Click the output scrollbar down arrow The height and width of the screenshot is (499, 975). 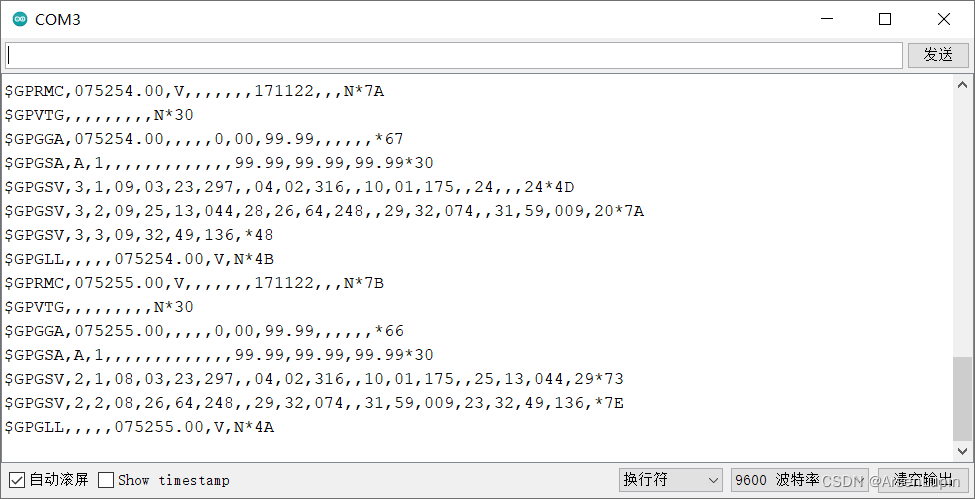[x=962, y=450]
